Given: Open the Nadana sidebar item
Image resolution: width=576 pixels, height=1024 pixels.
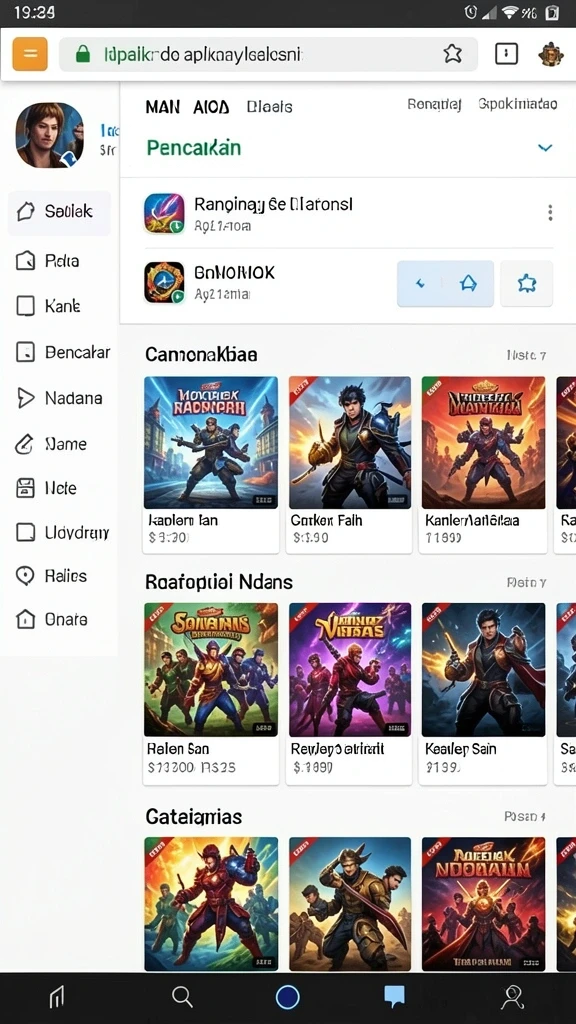Looking at the screenshot, I should coord(59,398).
